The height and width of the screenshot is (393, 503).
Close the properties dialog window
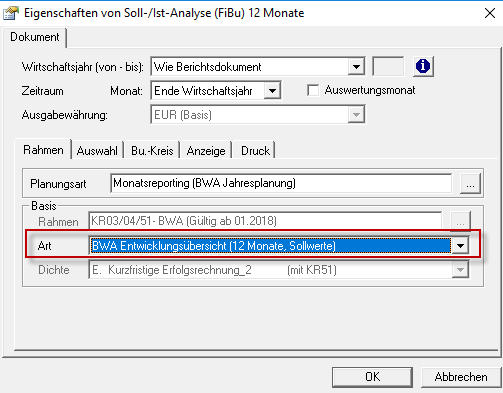490,13
